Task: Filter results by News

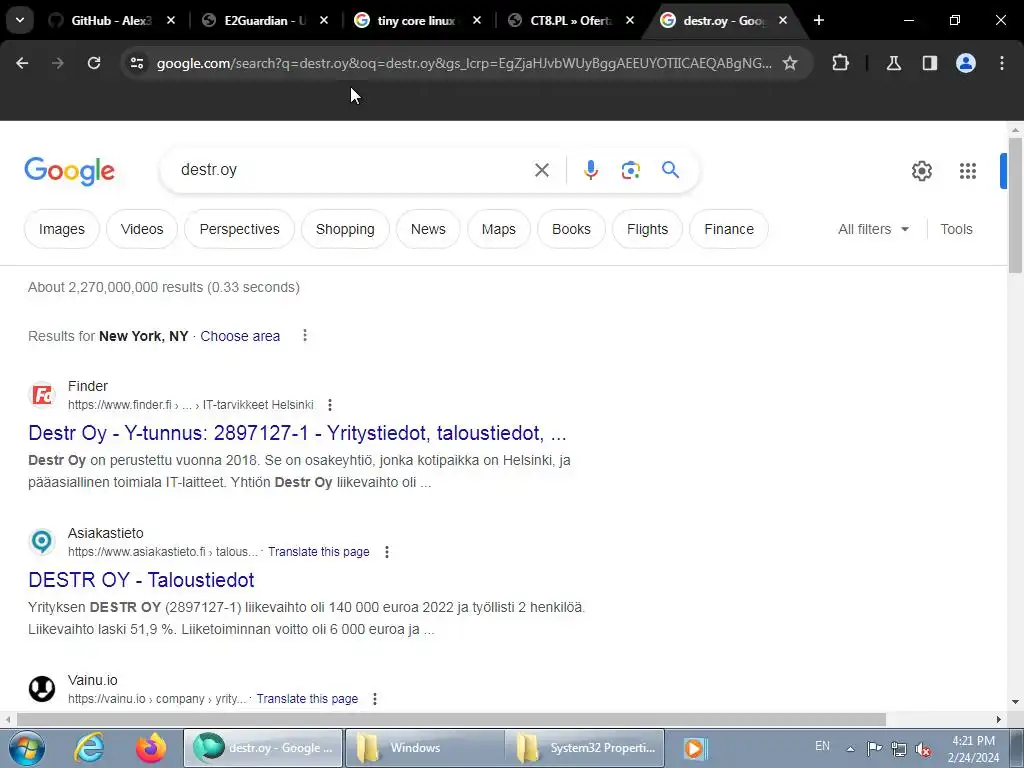Action: point(428,229)
